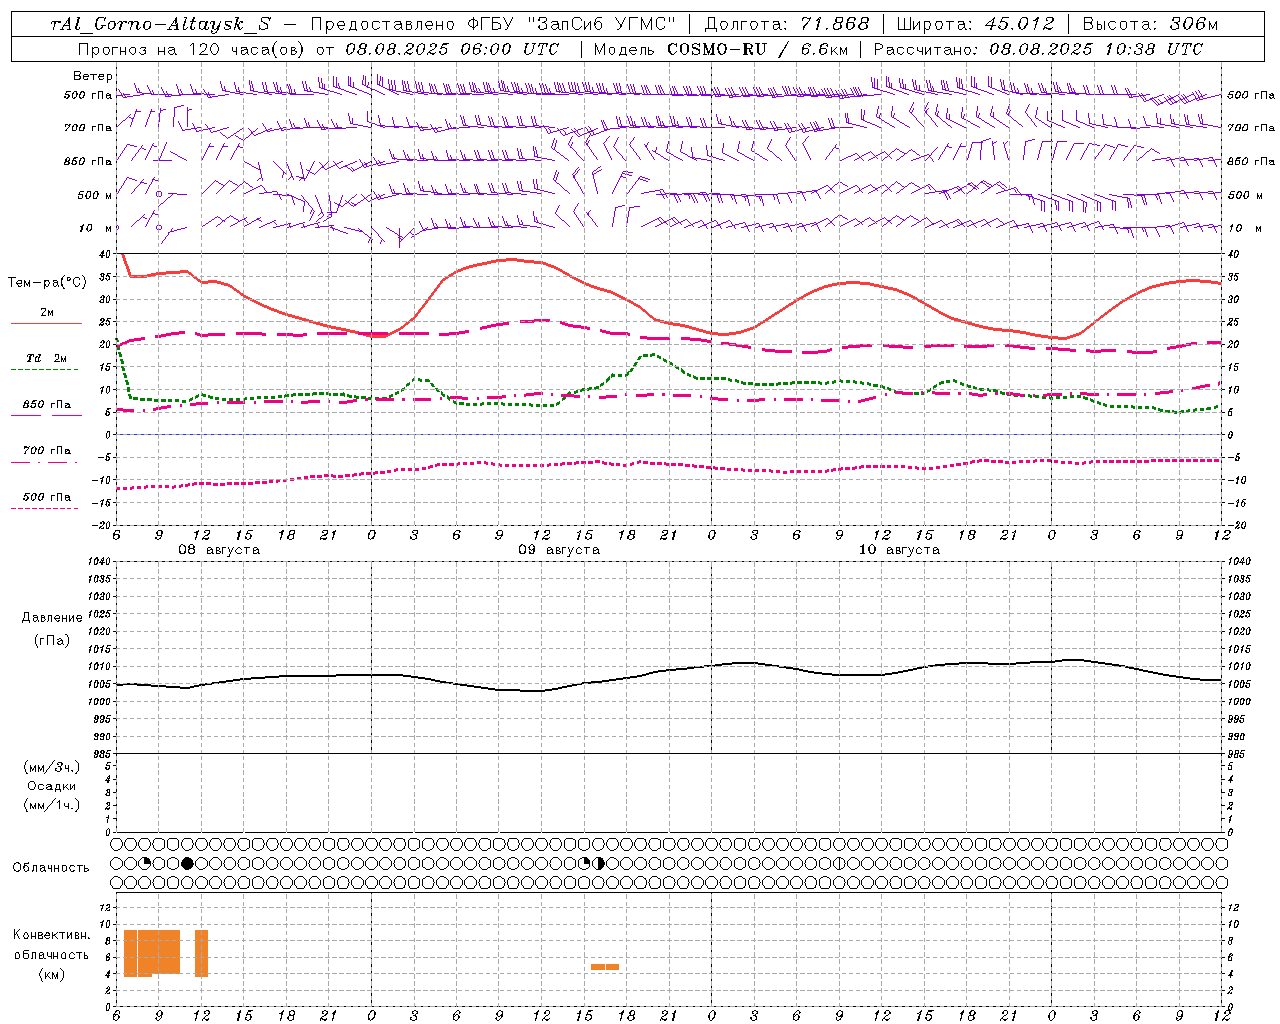This screenshot has width=1280, height=1024.
Task: Click the (гПа) pressure unit label
Action: [52, 640]
